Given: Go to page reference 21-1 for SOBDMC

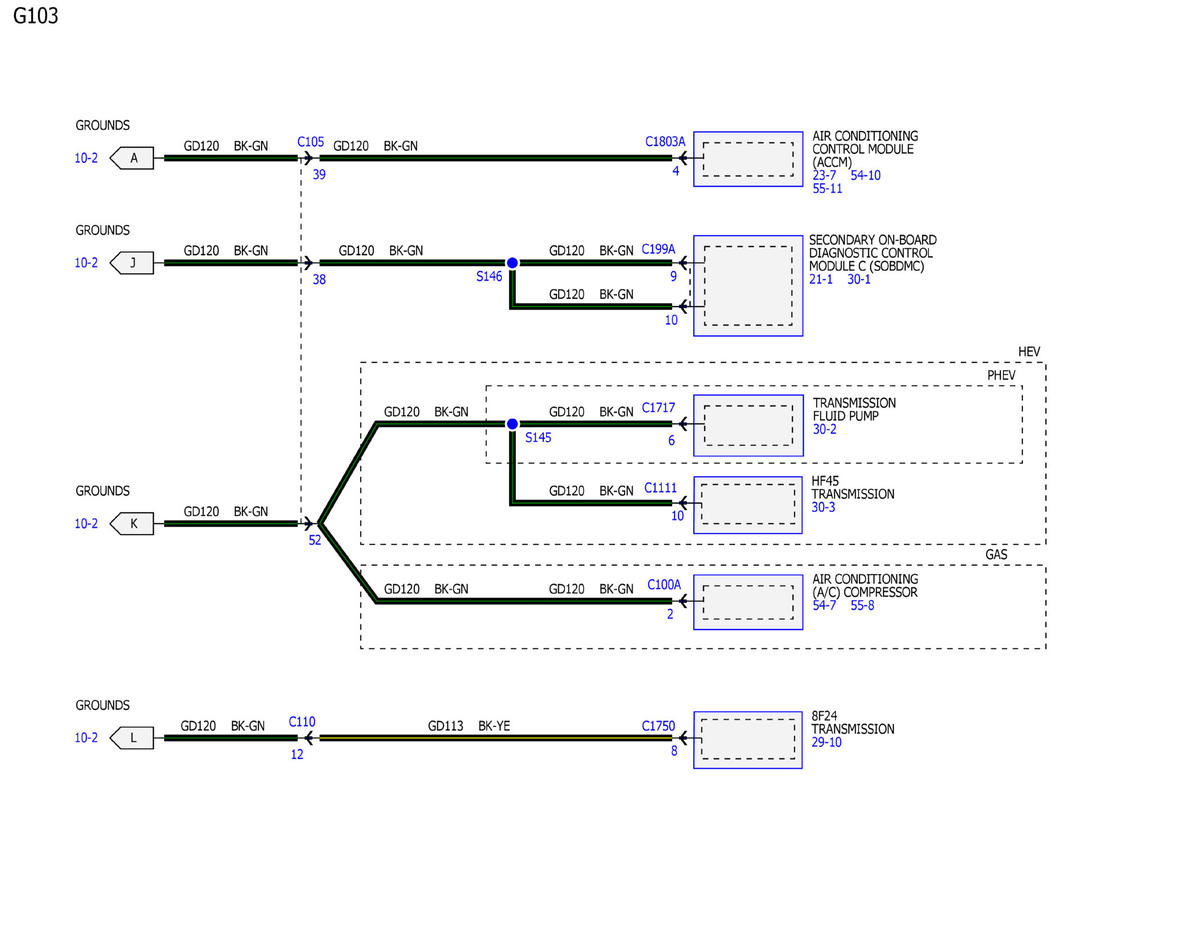Looking at the screenshot, I should point(820,280).
